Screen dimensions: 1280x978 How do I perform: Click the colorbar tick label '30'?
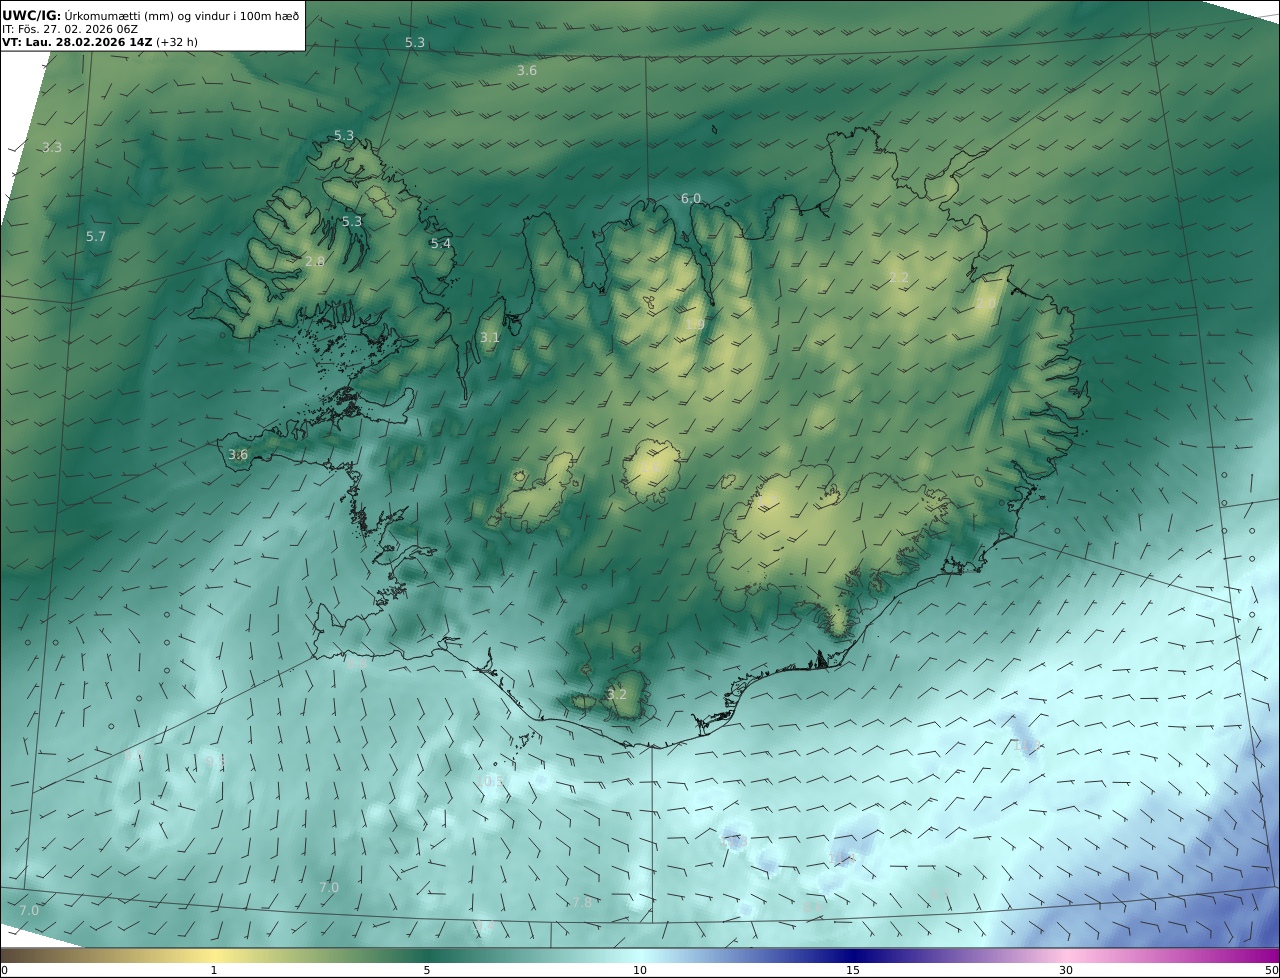(1066, 970)
